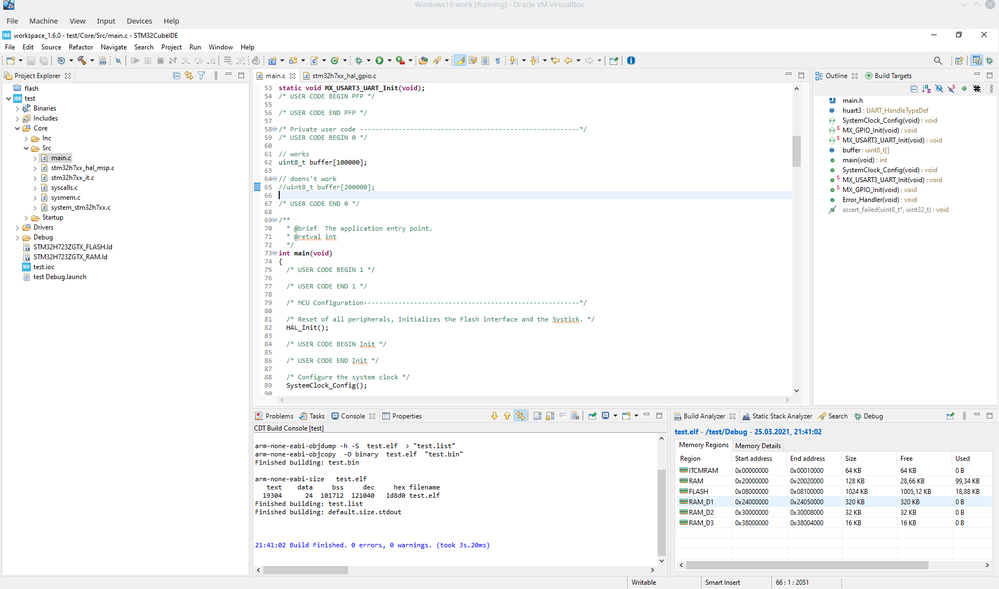The height and width of the screenshot is (589, 999).
Task: Click the Console scroll-up arrow icon
Action: 507,416
